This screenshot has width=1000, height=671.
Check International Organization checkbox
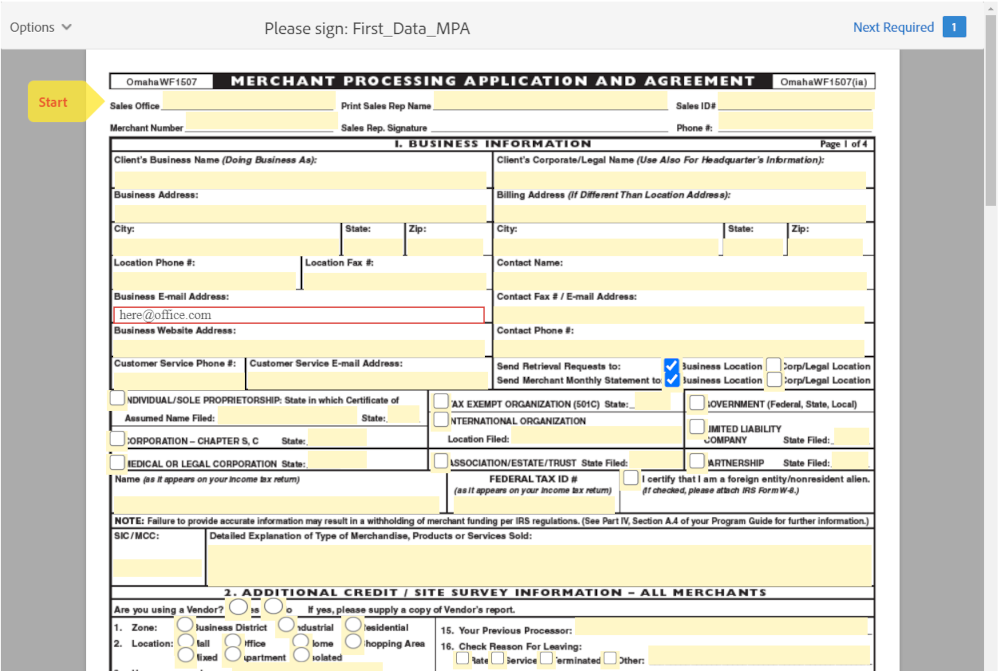[x=441, y=419]
